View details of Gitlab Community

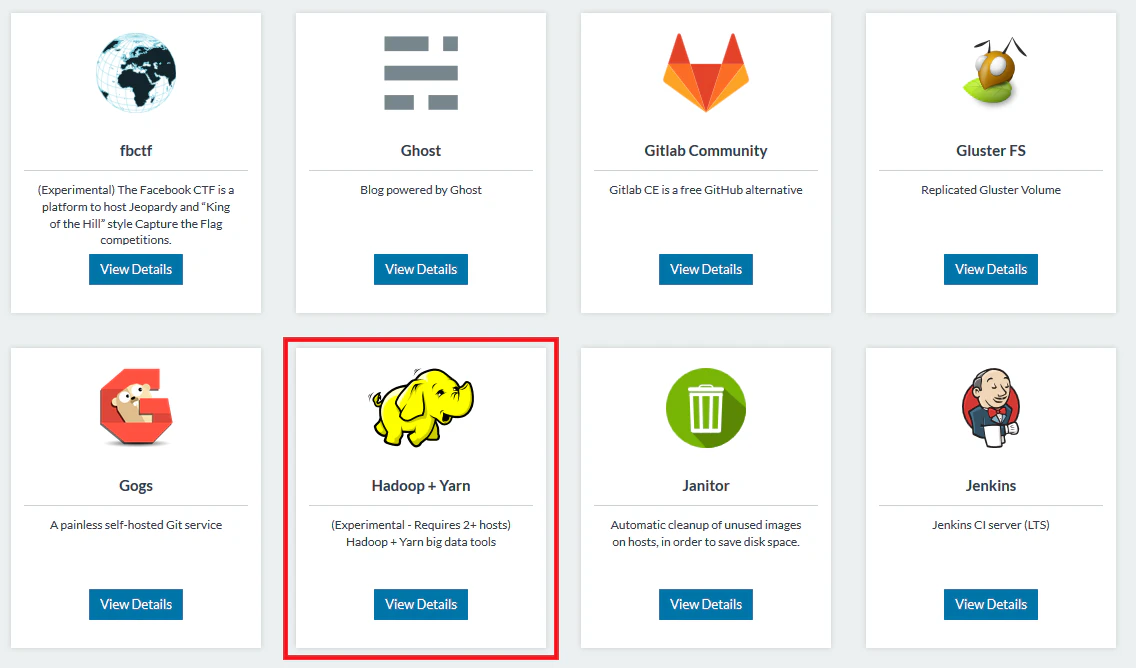click(x=706, y=270)
